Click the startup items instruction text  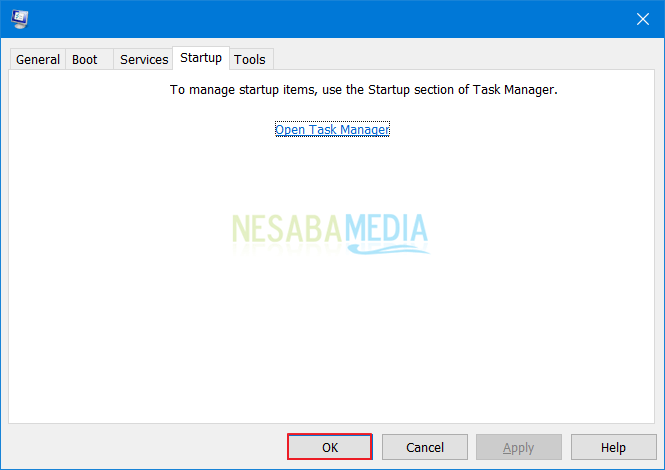click(363, 90)
